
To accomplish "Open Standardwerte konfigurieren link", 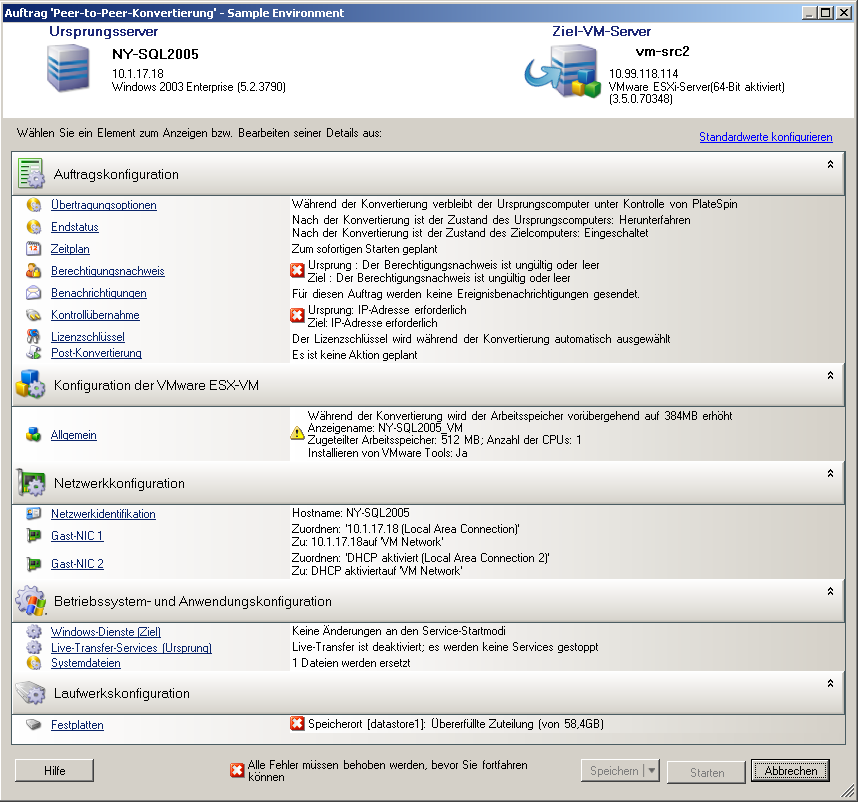I will (x=765, y=137).
